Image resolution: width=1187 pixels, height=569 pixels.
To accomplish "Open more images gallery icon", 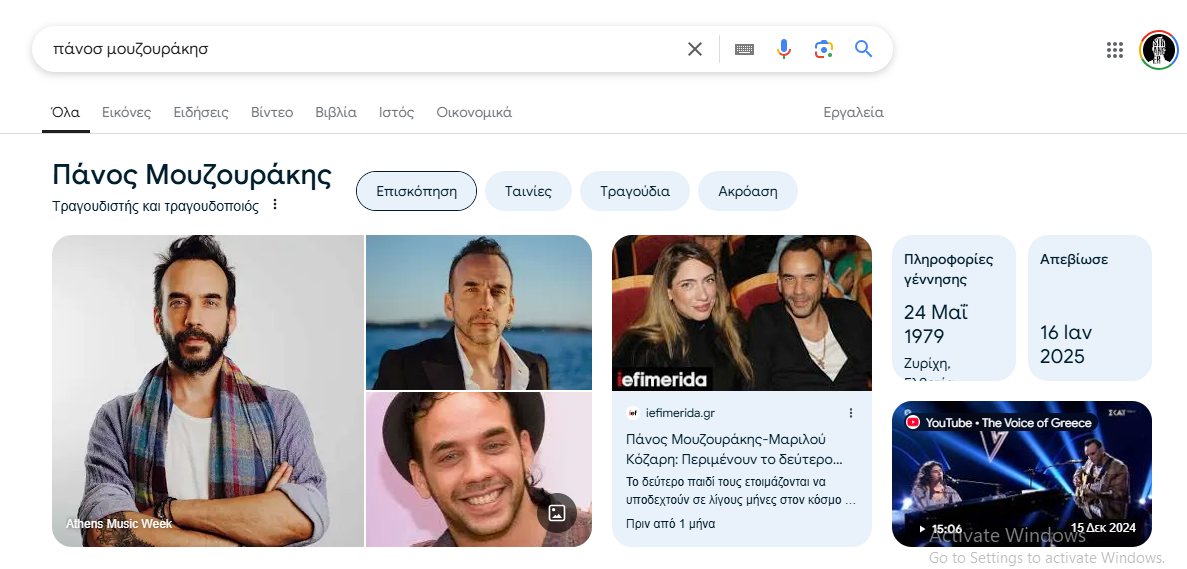I will pyautogui.click(x=557, y=513).
